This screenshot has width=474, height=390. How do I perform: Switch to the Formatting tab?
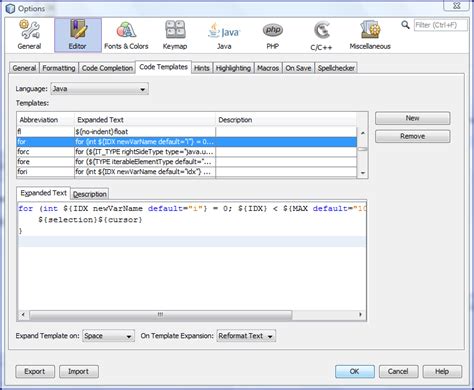pos(59,68)
